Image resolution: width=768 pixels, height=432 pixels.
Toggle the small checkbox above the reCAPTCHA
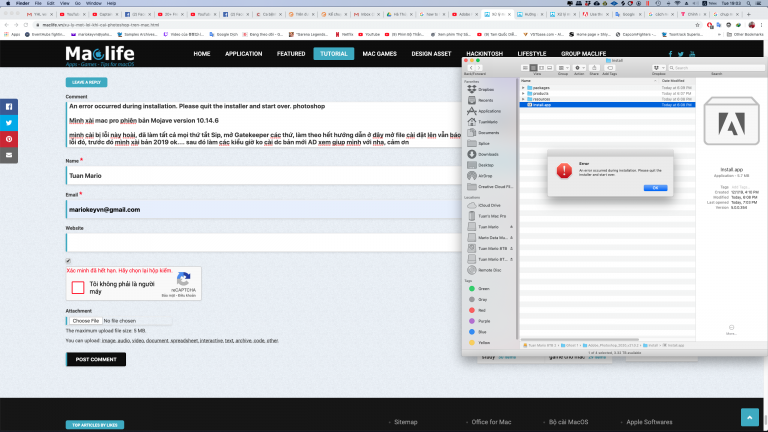coord(68,261)
